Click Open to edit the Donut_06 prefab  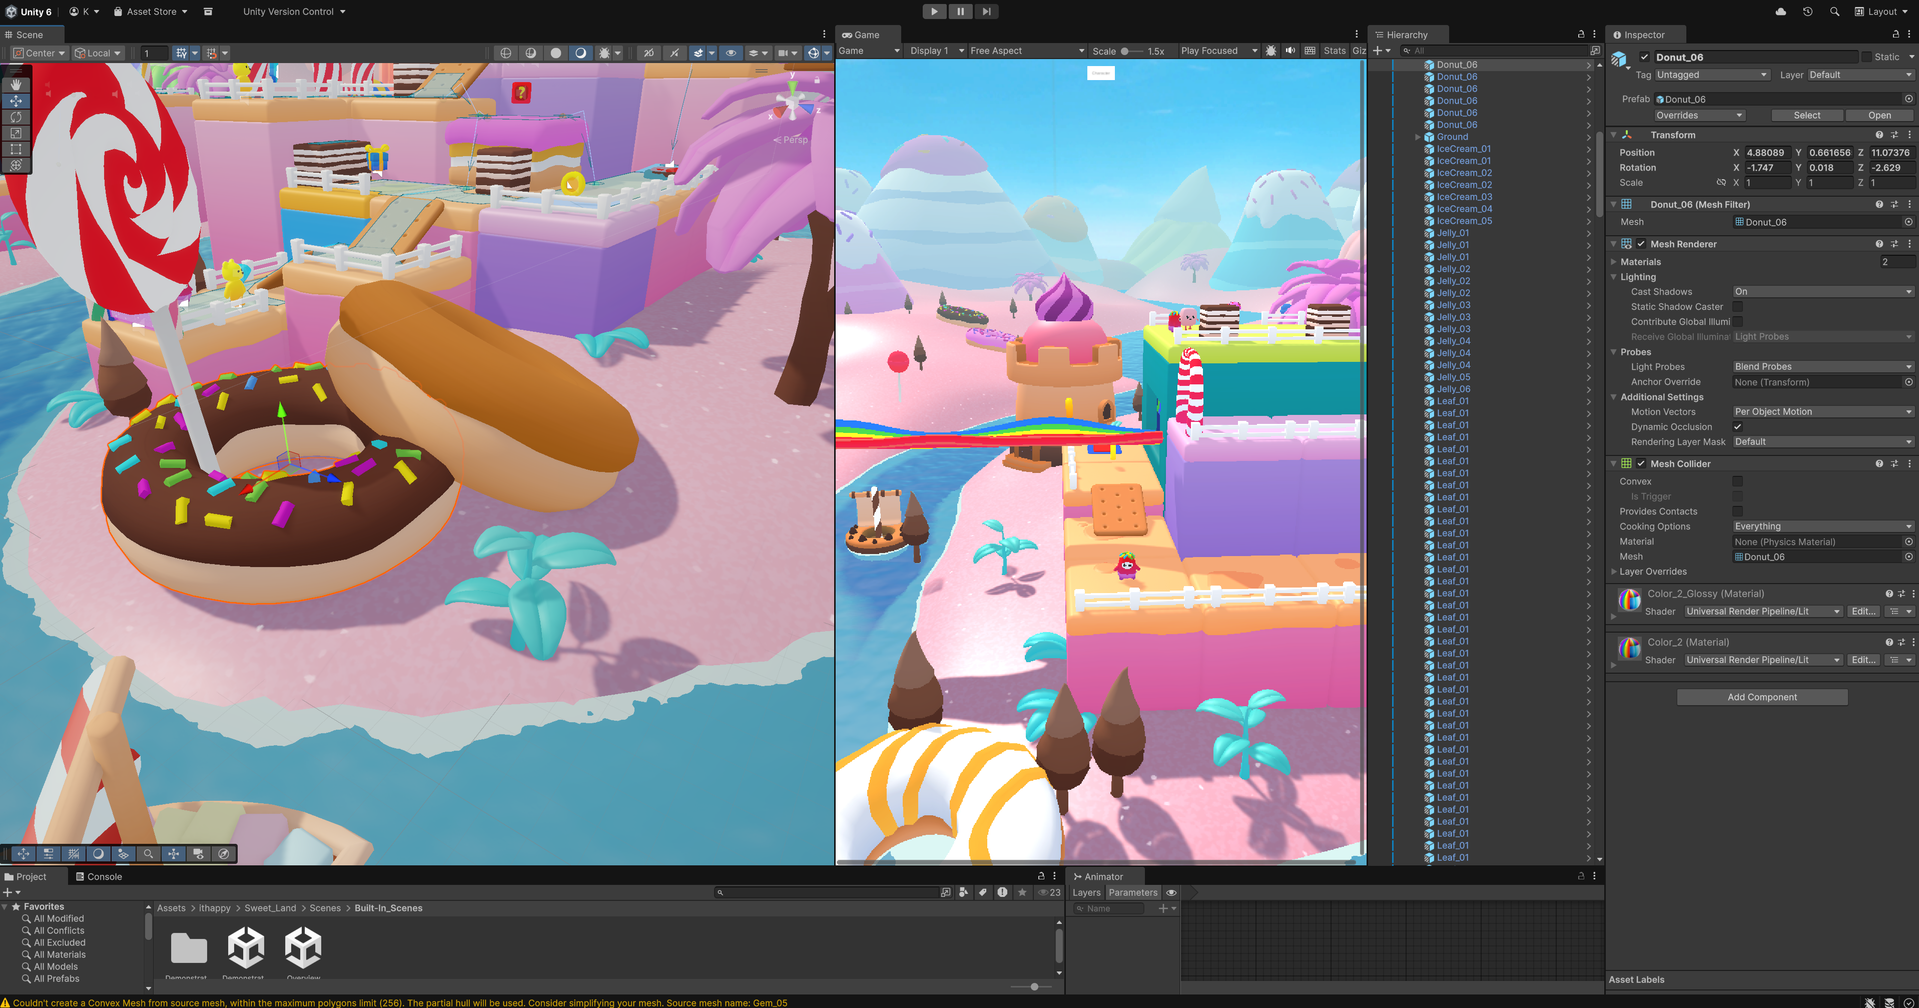[1879, 114]
